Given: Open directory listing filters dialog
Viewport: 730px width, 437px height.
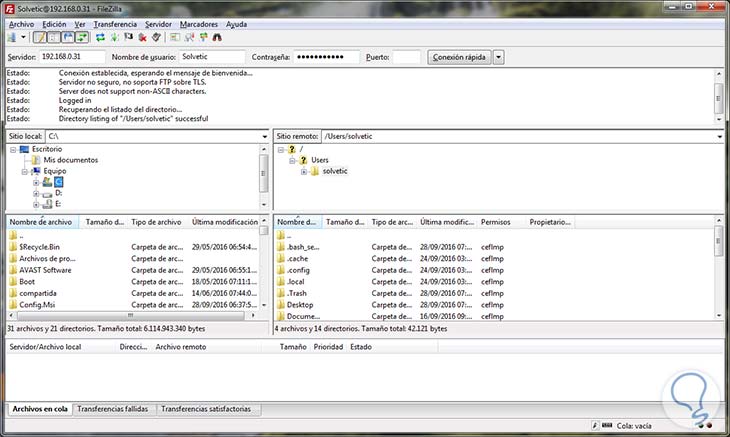Looking at the screenshot, I should pyautogui.click(x=175, y=38).
